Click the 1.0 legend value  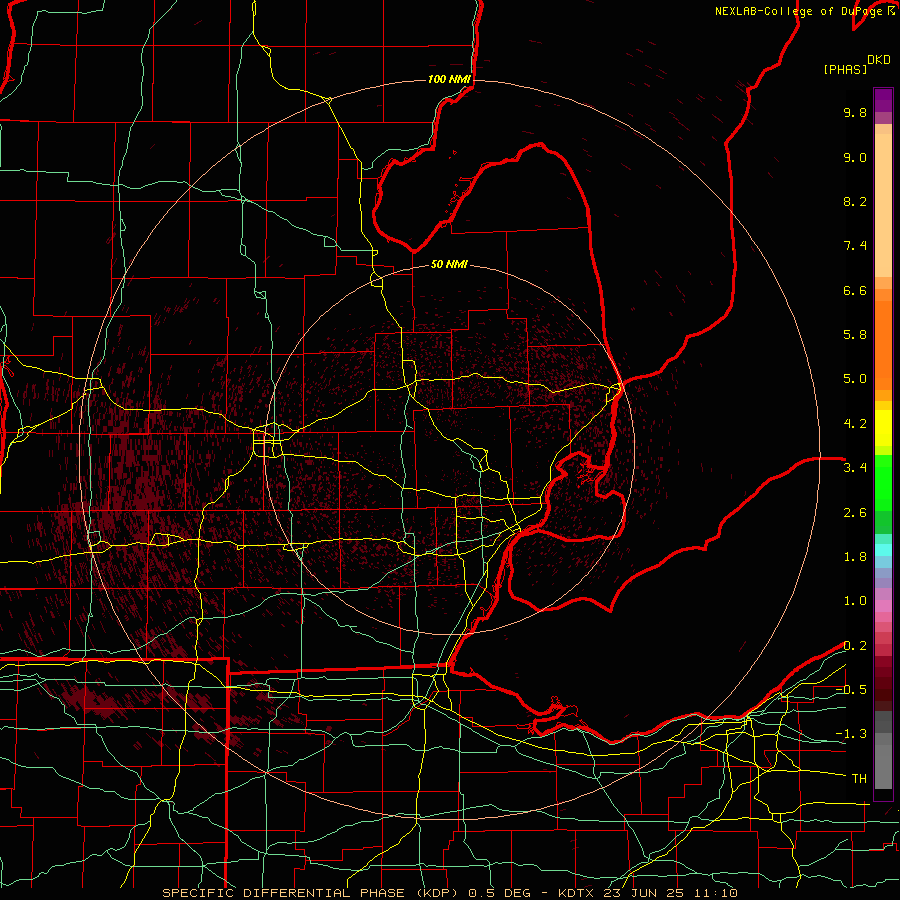(x=855, y=602)
